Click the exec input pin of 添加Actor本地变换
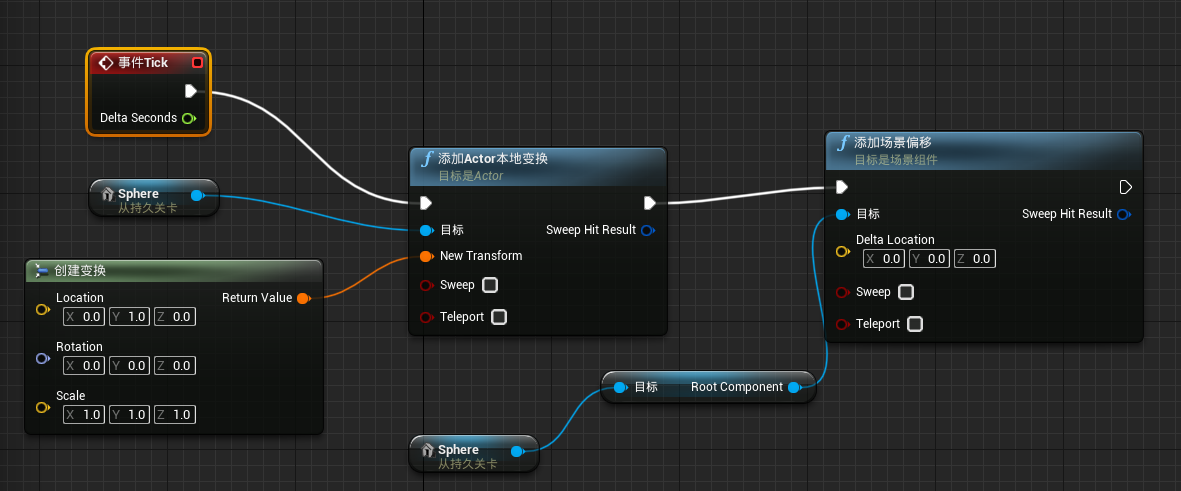Screen dimensions: 1181x491 426,203
